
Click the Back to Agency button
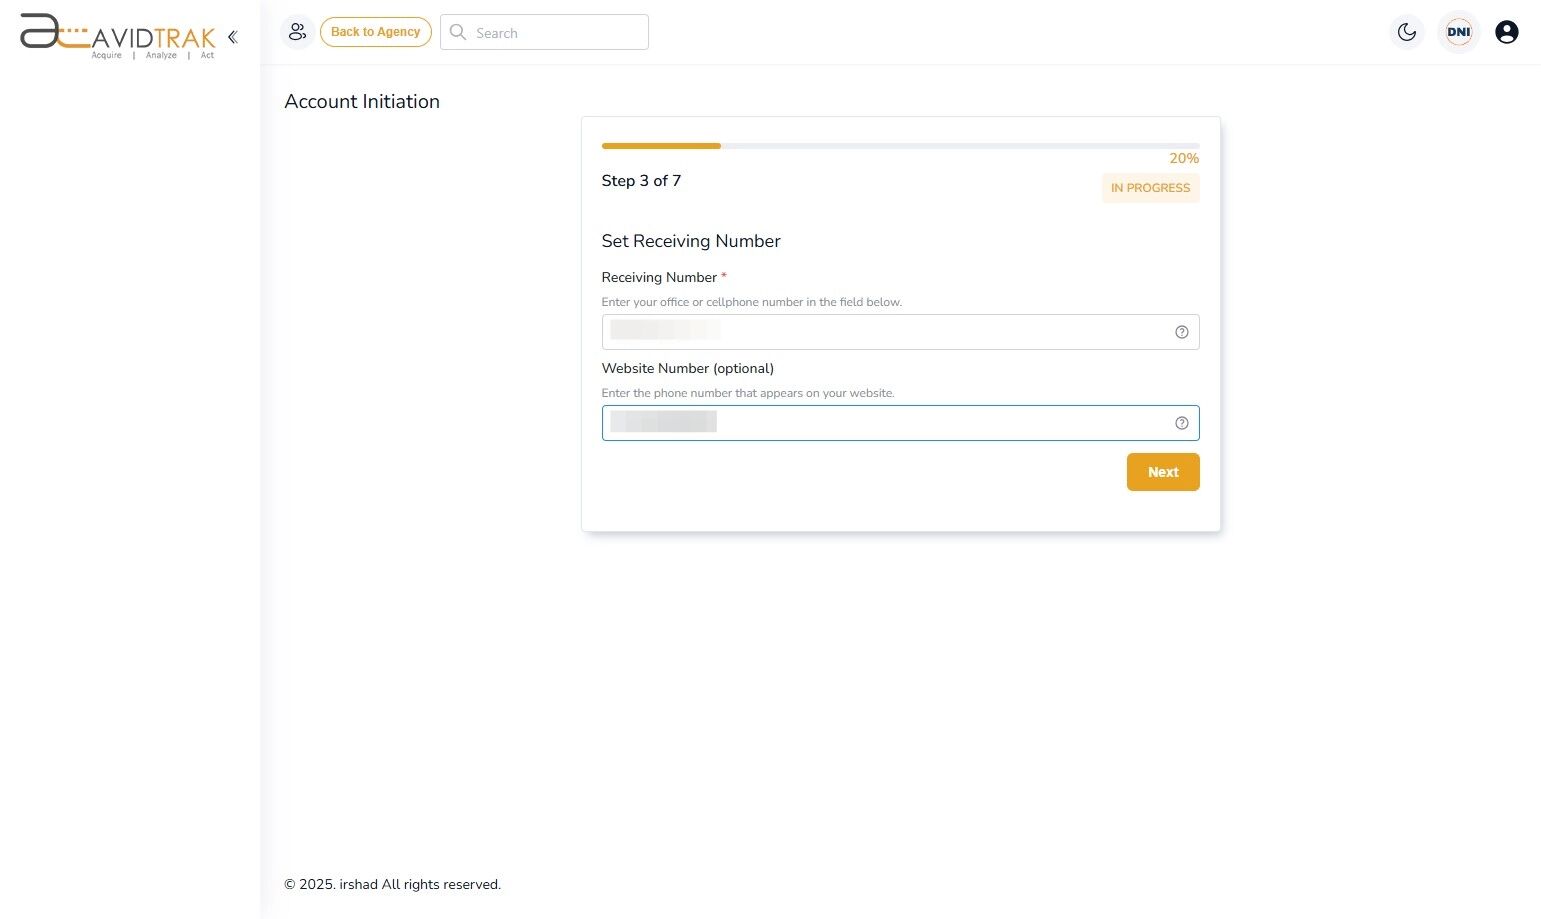pos(375,32)
